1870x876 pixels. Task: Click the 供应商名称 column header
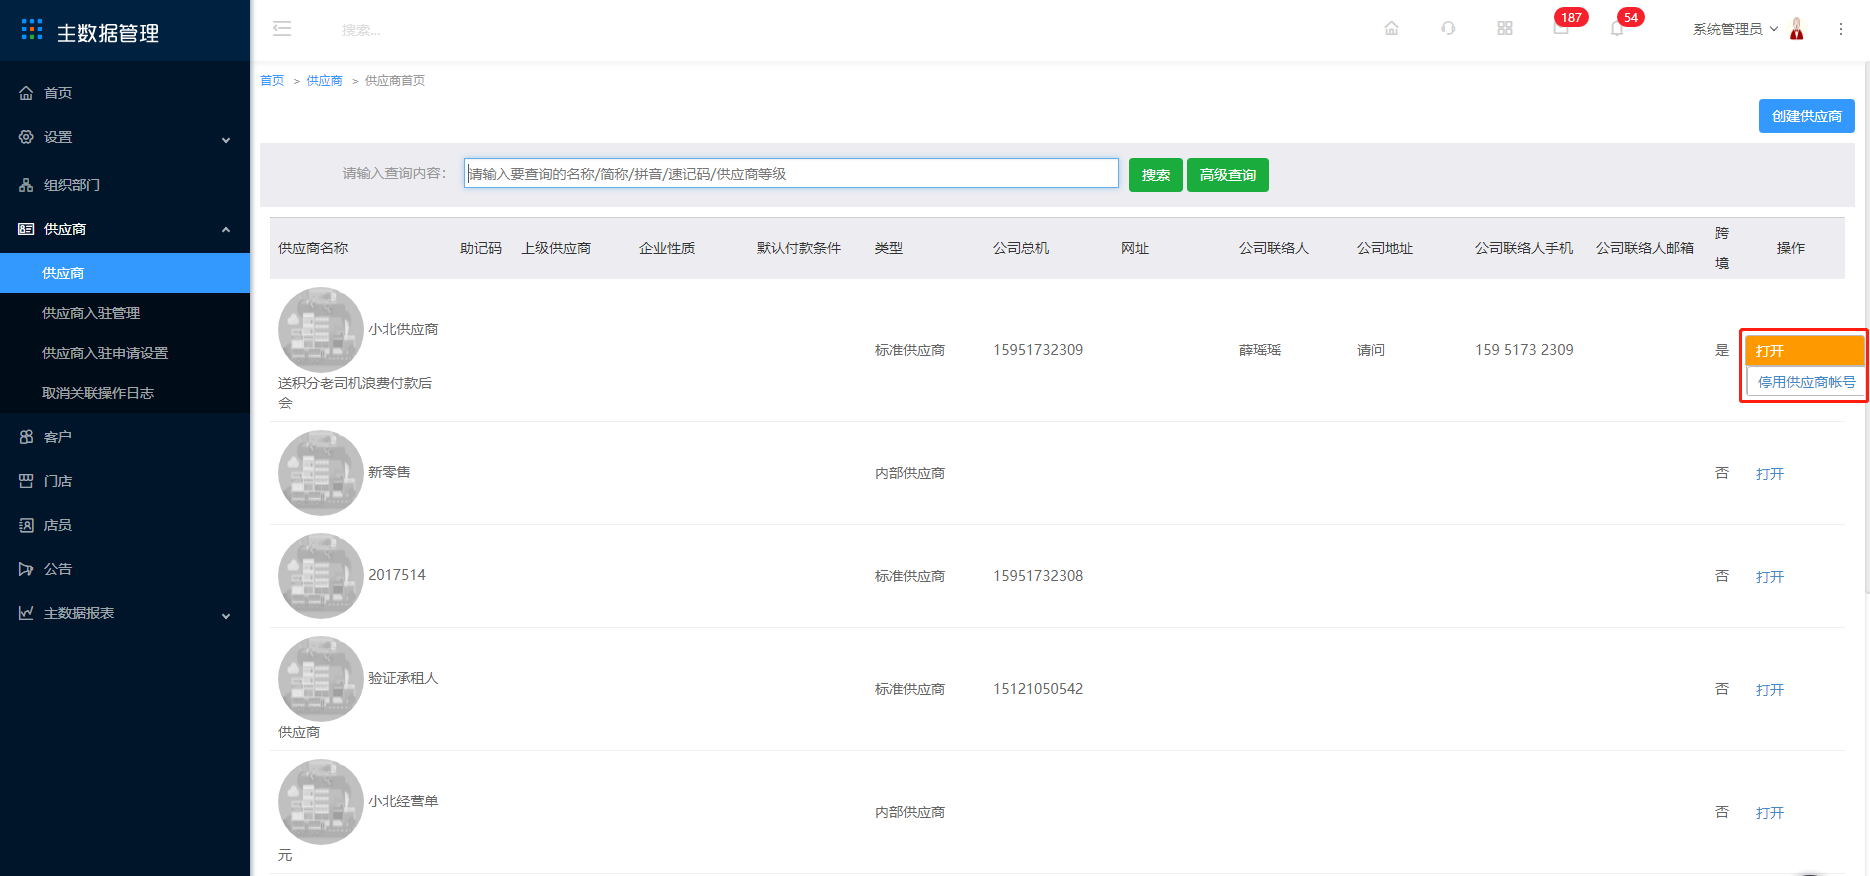pyautogui.click(x=313, y=248)
